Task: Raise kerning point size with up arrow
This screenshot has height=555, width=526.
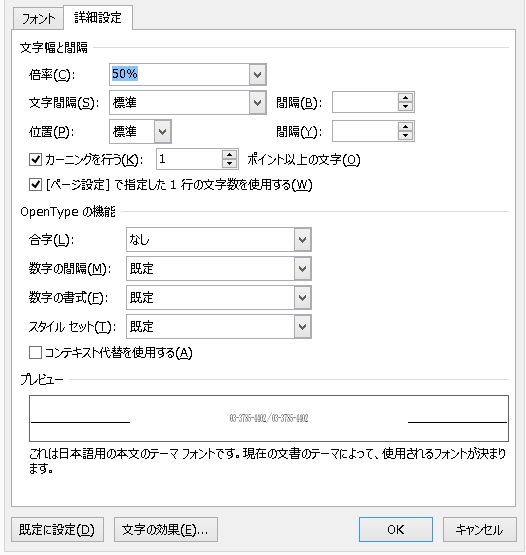Action: [x=229, y=155]
